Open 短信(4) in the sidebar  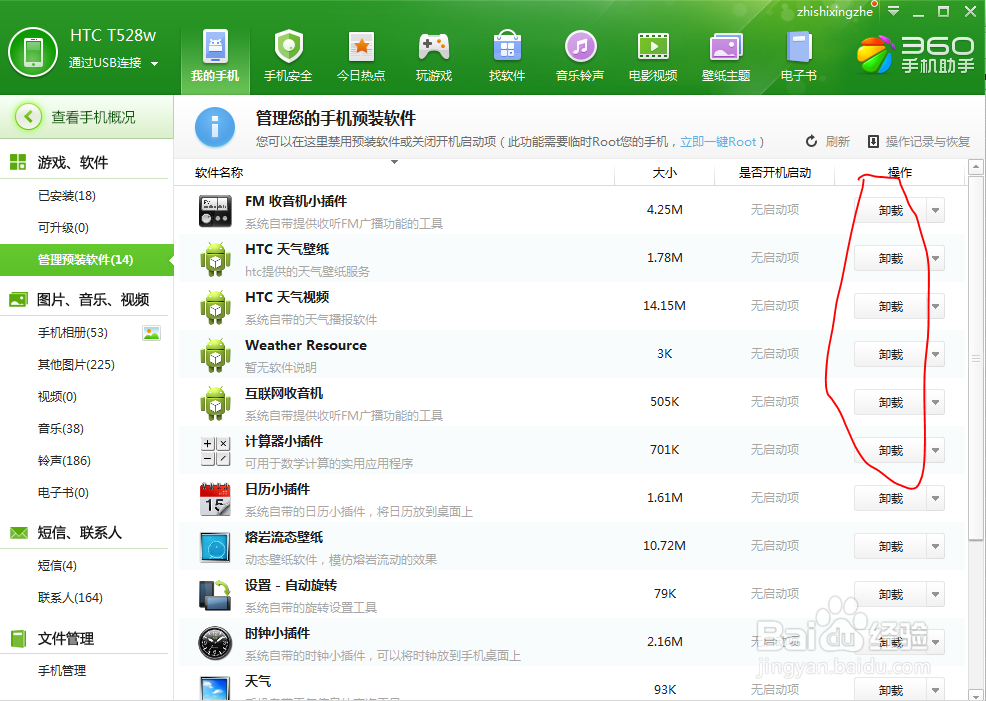click(57, 566)
